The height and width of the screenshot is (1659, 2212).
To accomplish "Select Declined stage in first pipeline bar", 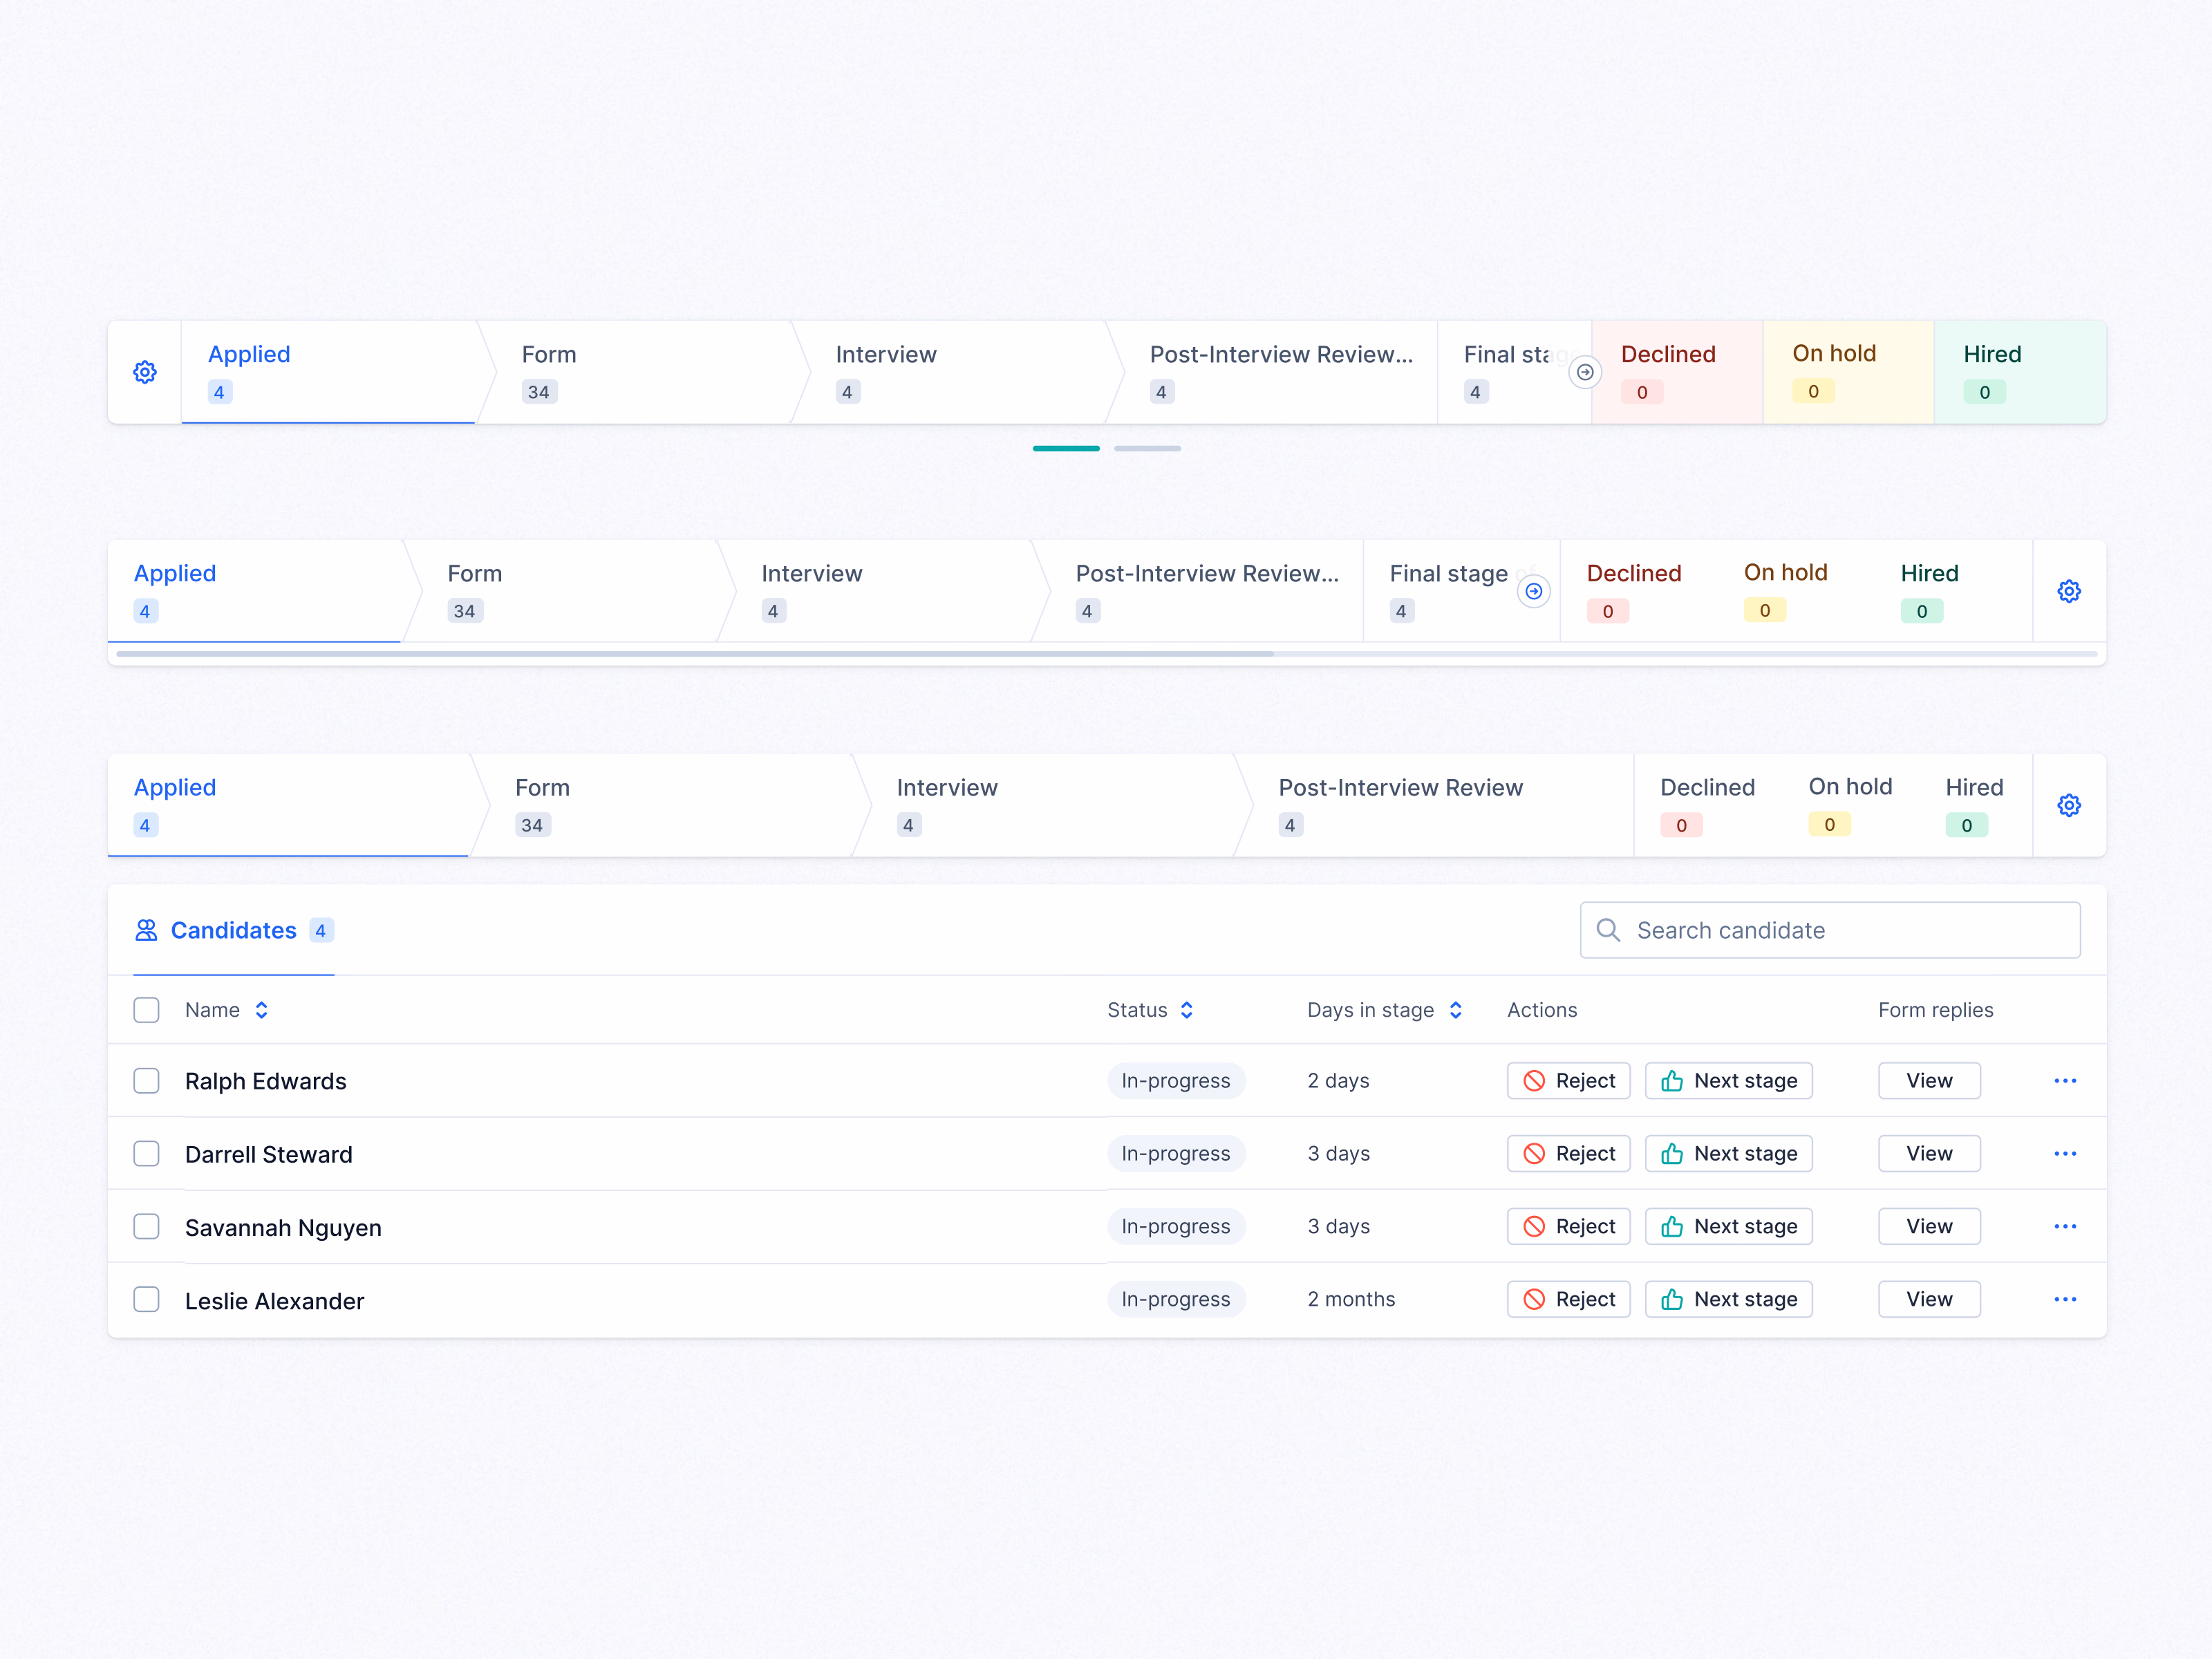I will (1677, 372).
